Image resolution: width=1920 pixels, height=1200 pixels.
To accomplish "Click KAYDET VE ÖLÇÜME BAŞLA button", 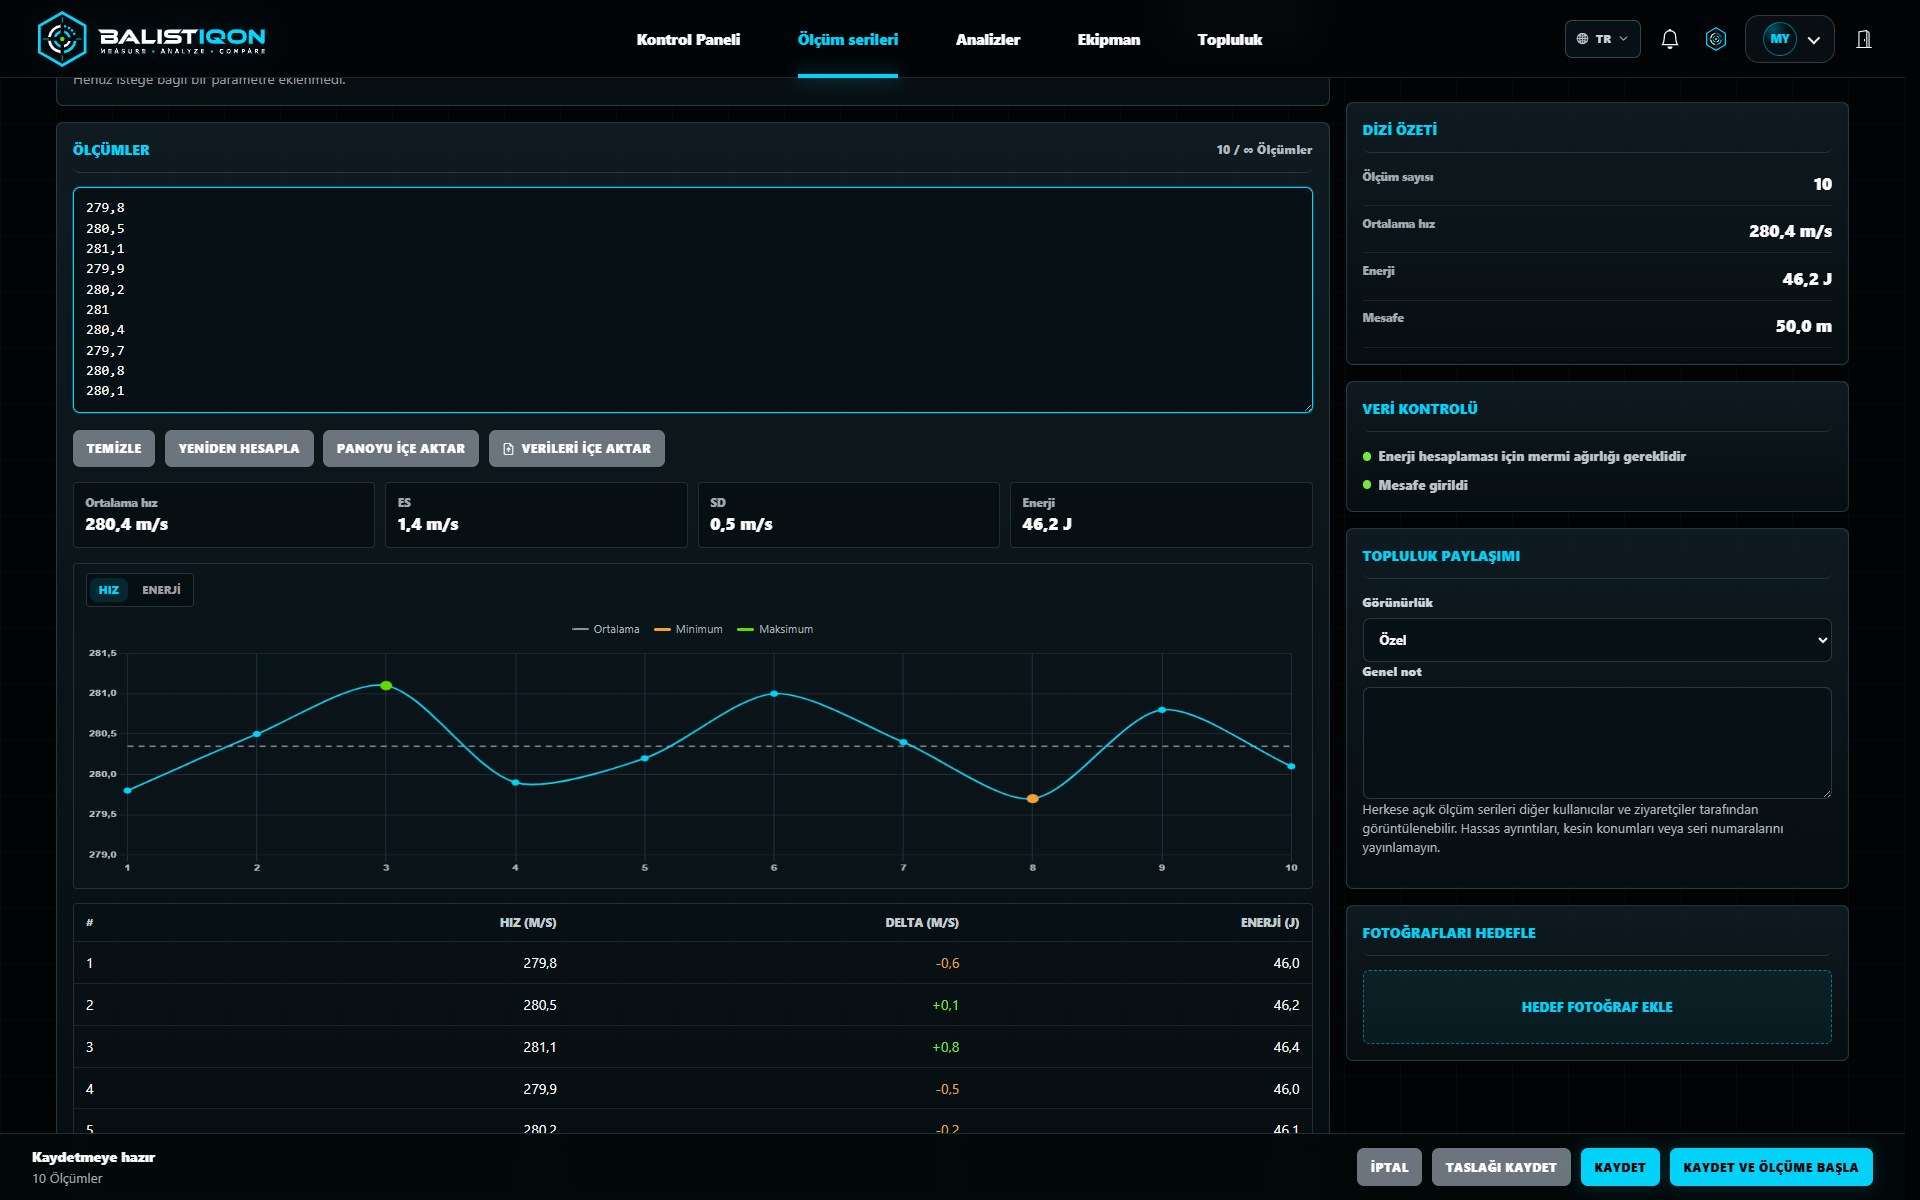I will tap(1770, 1167).
